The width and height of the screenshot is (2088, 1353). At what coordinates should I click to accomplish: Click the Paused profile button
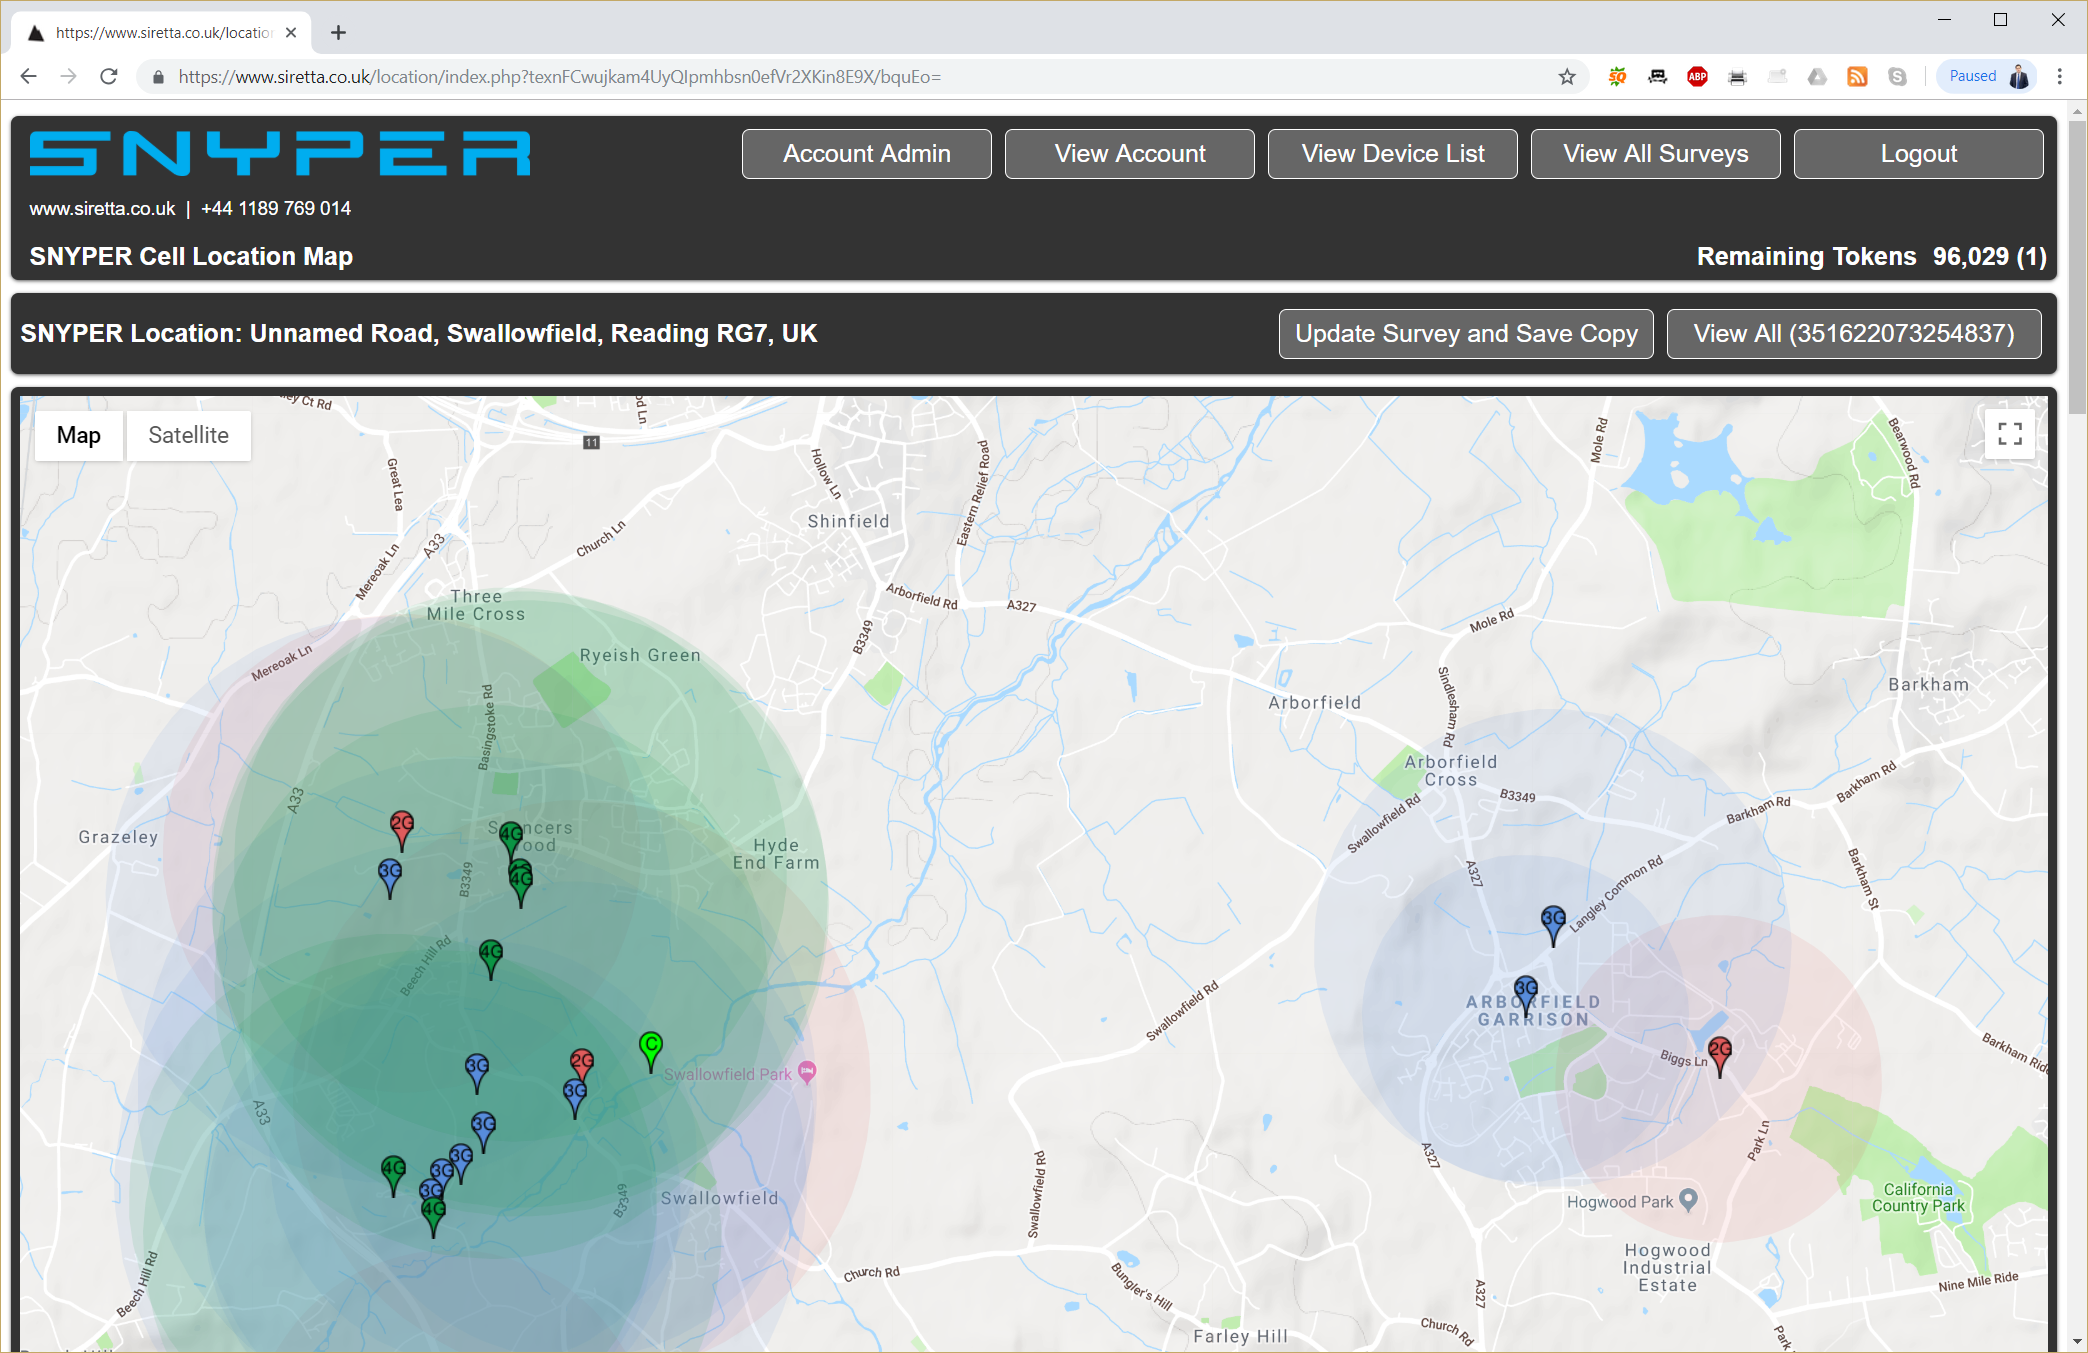tap(1988, 77)
